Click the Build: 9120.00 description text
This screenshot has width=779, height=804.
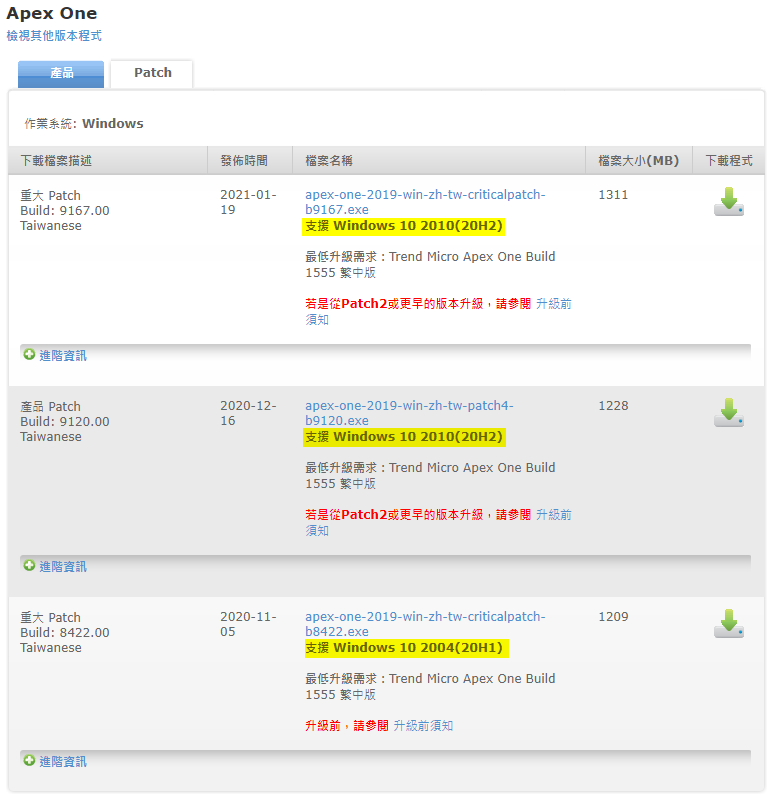point(65,421)
